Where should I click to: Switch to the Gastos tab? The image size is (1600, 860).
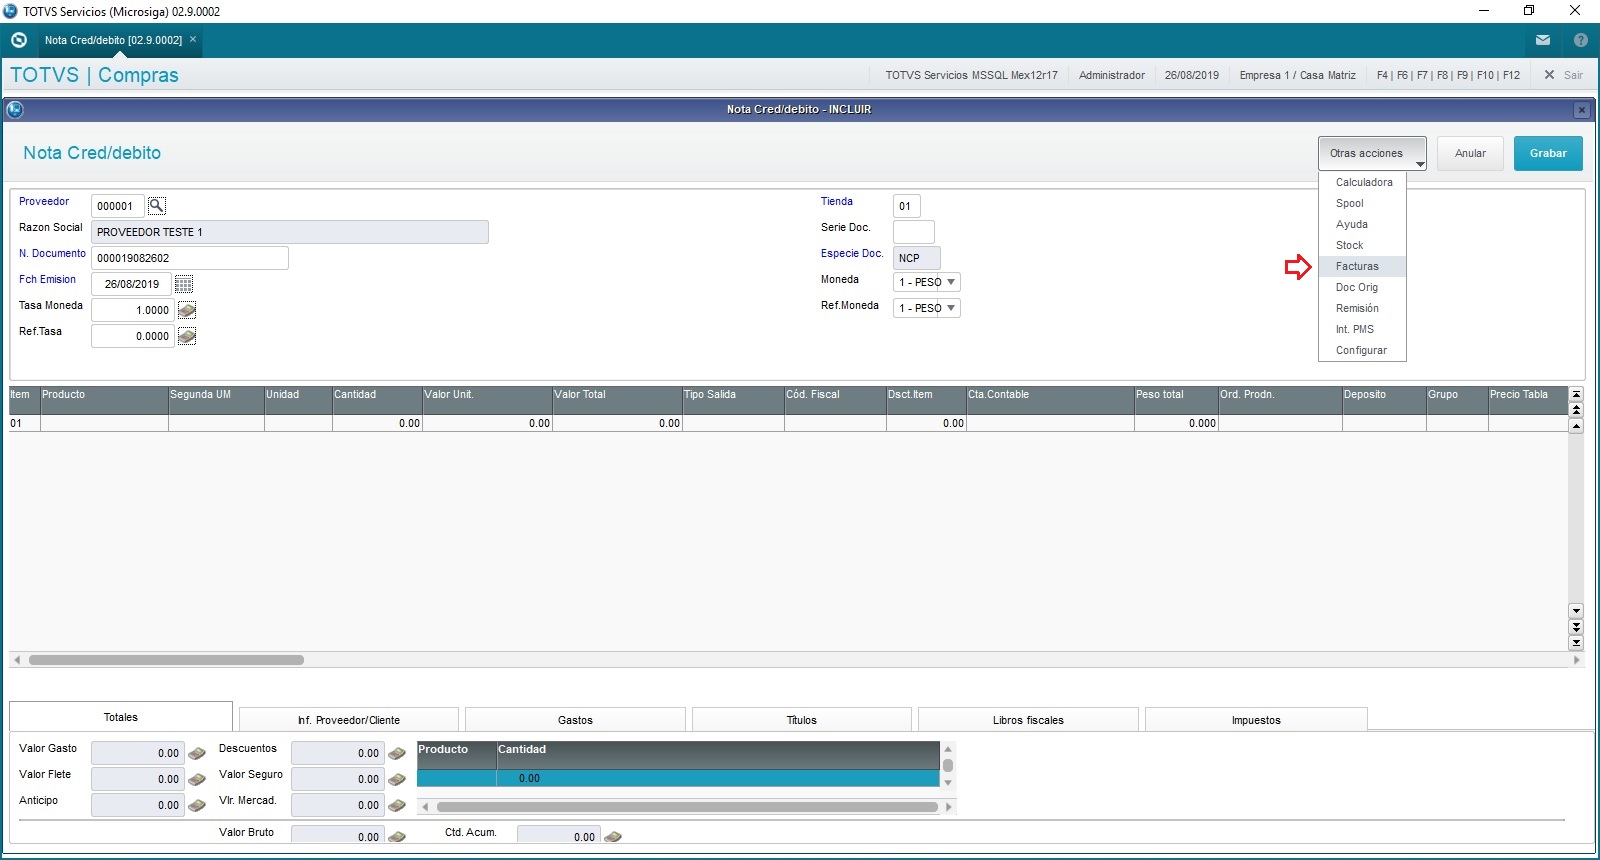pos(575,720)
